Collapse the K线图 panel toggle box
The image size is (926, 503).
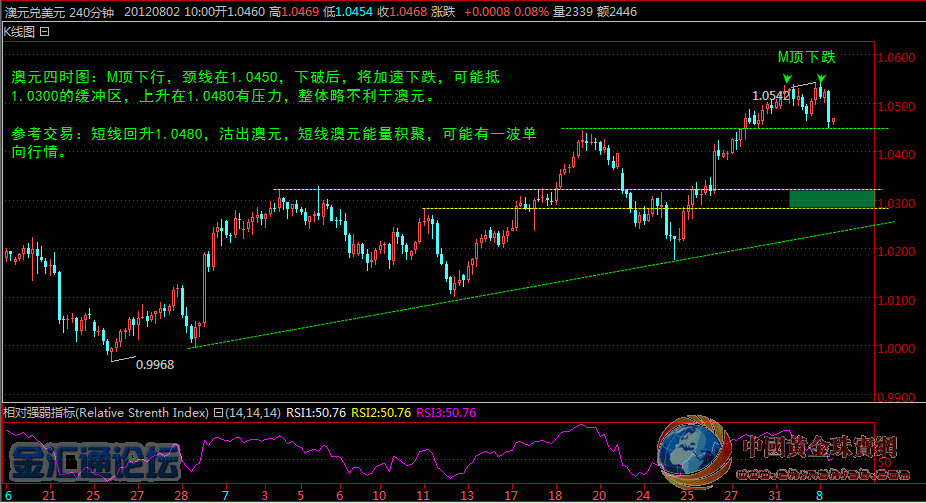(44, 31)
